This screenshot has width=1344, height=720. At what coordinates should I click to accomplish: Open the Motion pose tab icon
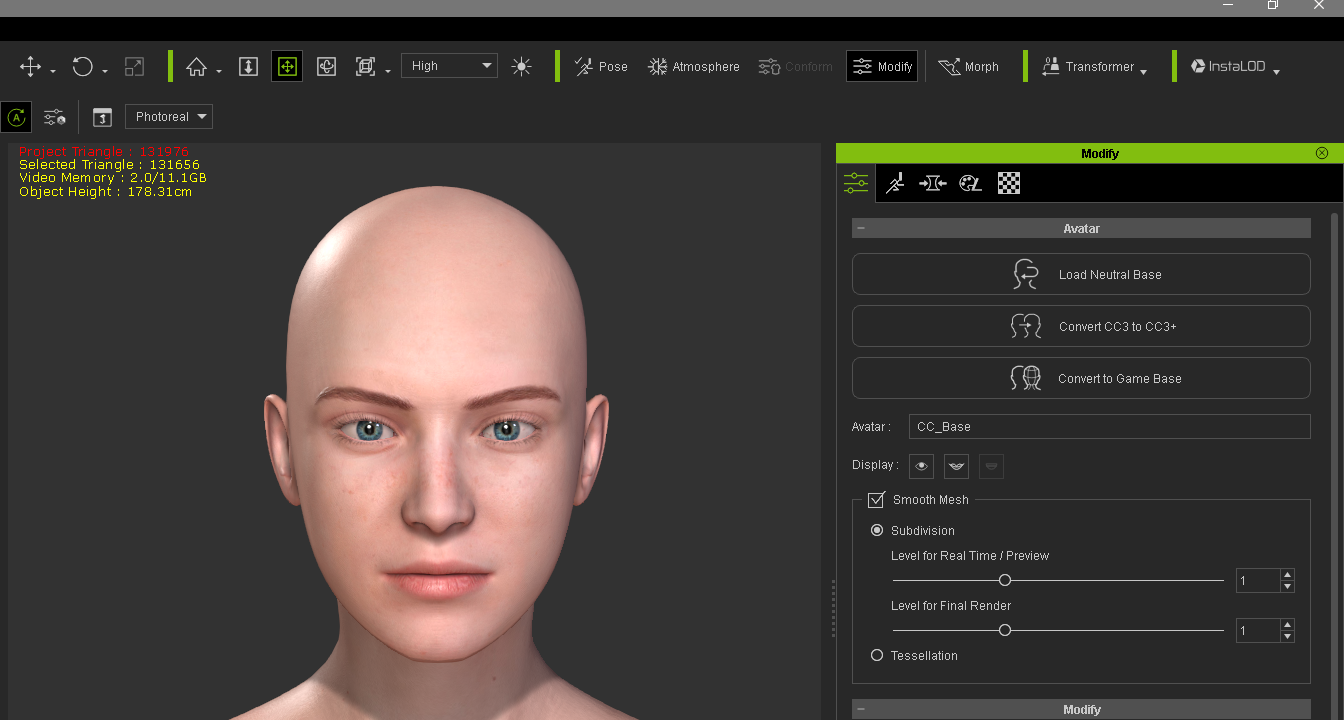[895, 183]
